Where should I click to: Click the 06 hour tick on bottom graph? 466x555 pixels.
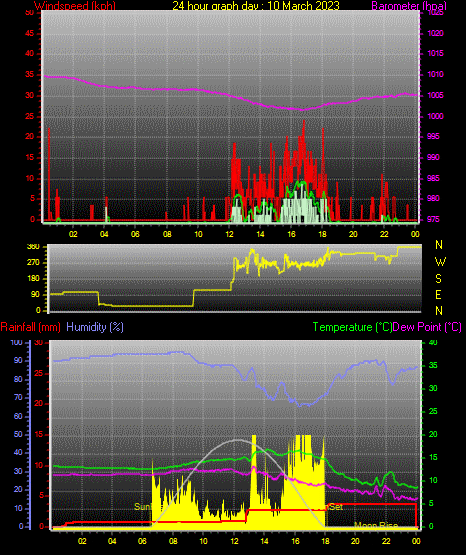click(x=142, y=541)
